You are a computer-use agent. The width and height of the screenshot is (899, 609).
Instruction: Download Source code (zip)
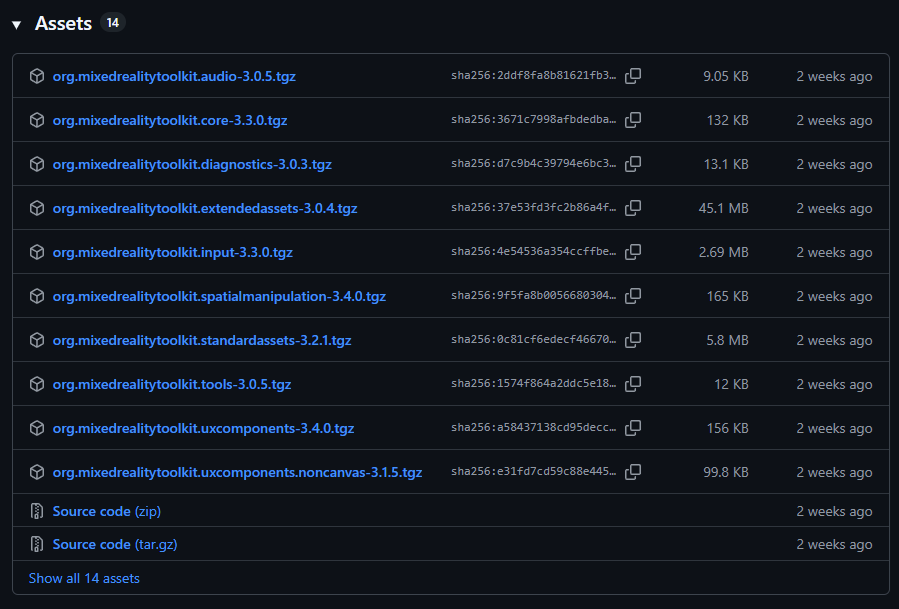(x=106, y=510)
